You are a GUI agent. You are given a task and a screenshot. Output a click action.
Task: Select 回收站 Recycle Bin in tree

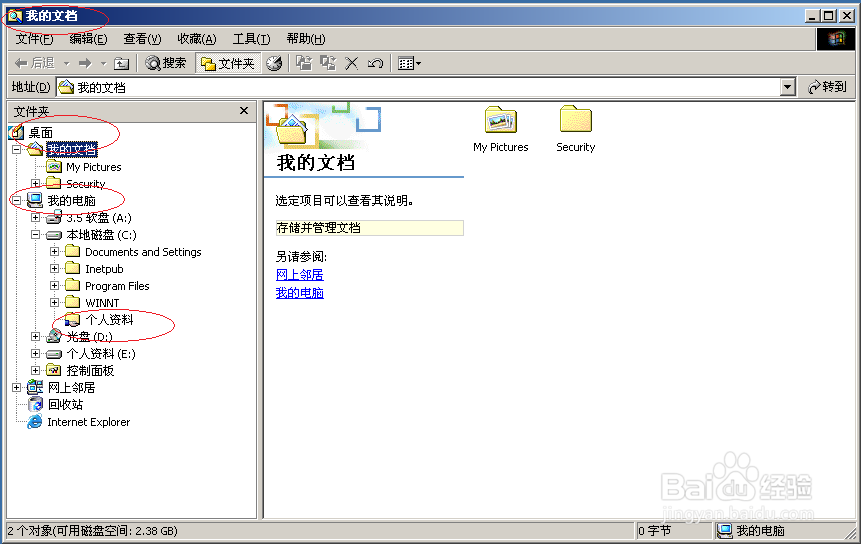(x=65, y=405)
